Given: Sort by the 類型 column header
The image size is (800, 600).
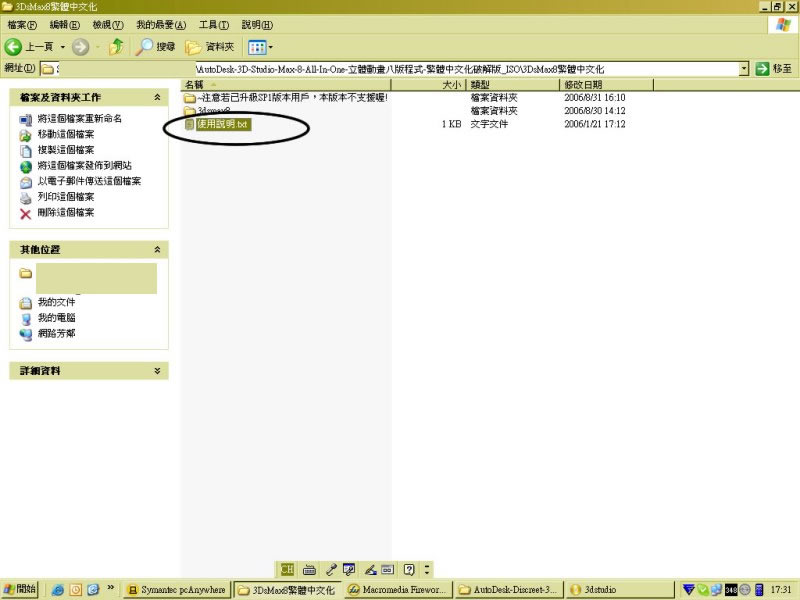Looking at the screenshot, I should tap(512, 85).
